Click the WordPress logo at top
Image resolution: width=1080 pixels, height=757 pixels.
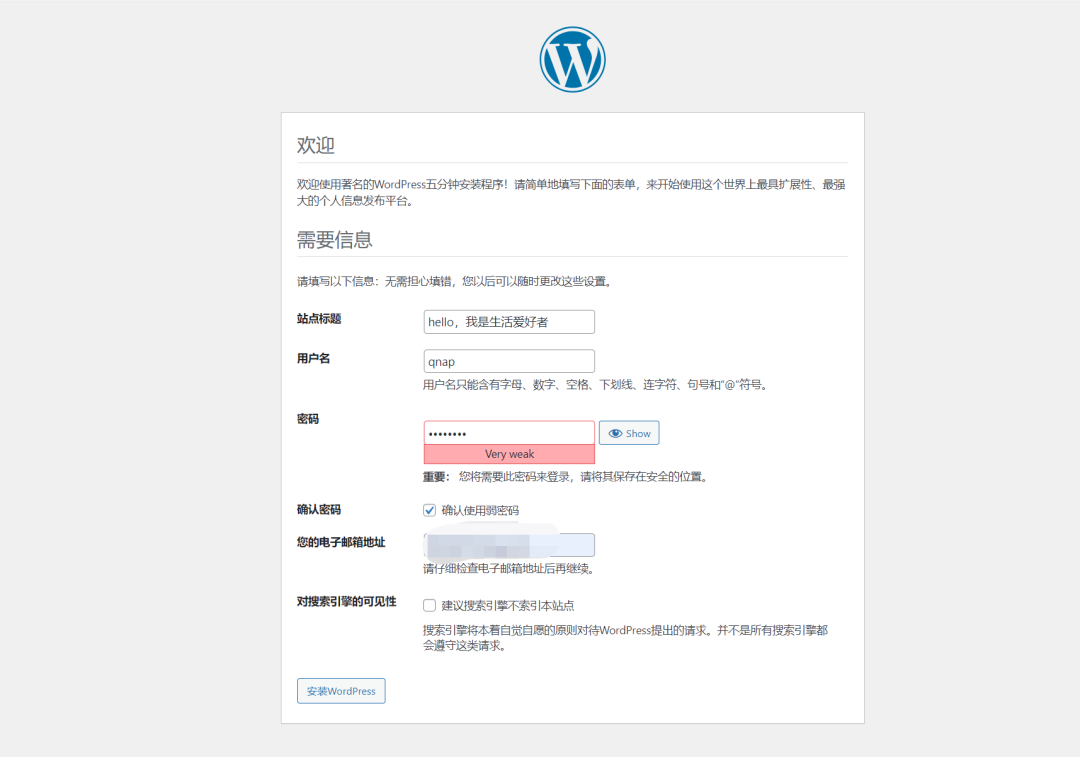pyautogui.click(x=572, y=59)
